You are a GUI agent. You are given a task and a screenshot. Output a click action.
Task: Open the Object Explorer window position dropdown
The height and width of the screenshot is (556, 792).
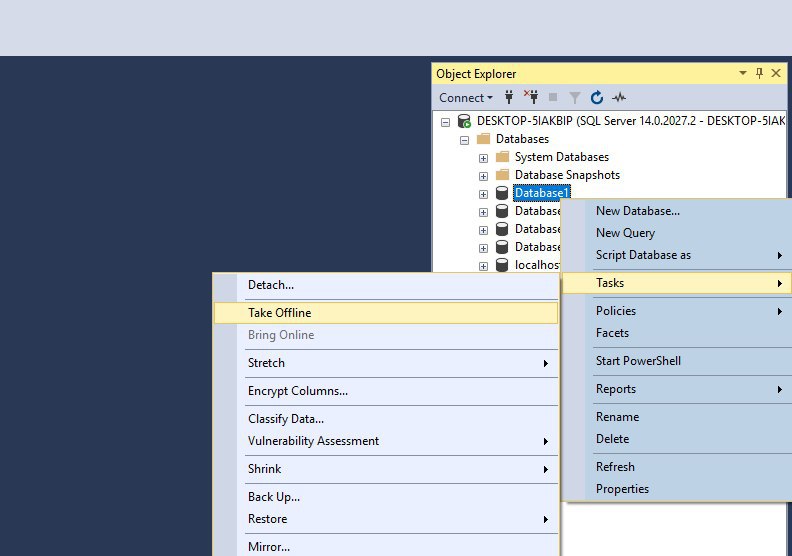[x=742, y=73]
